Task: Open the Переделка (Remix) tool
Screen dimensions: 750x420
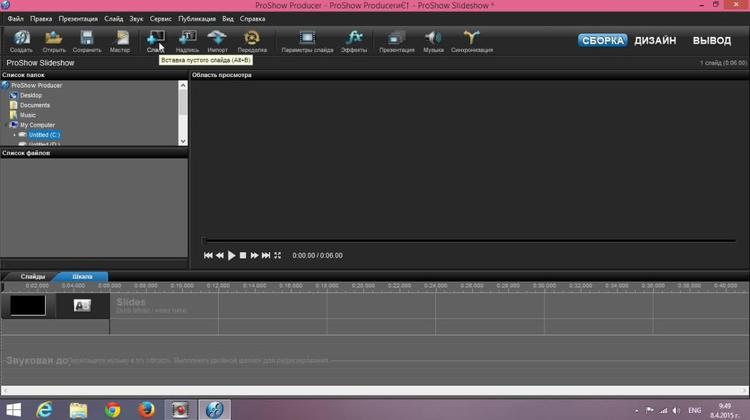Action: [x=252, y=41]
